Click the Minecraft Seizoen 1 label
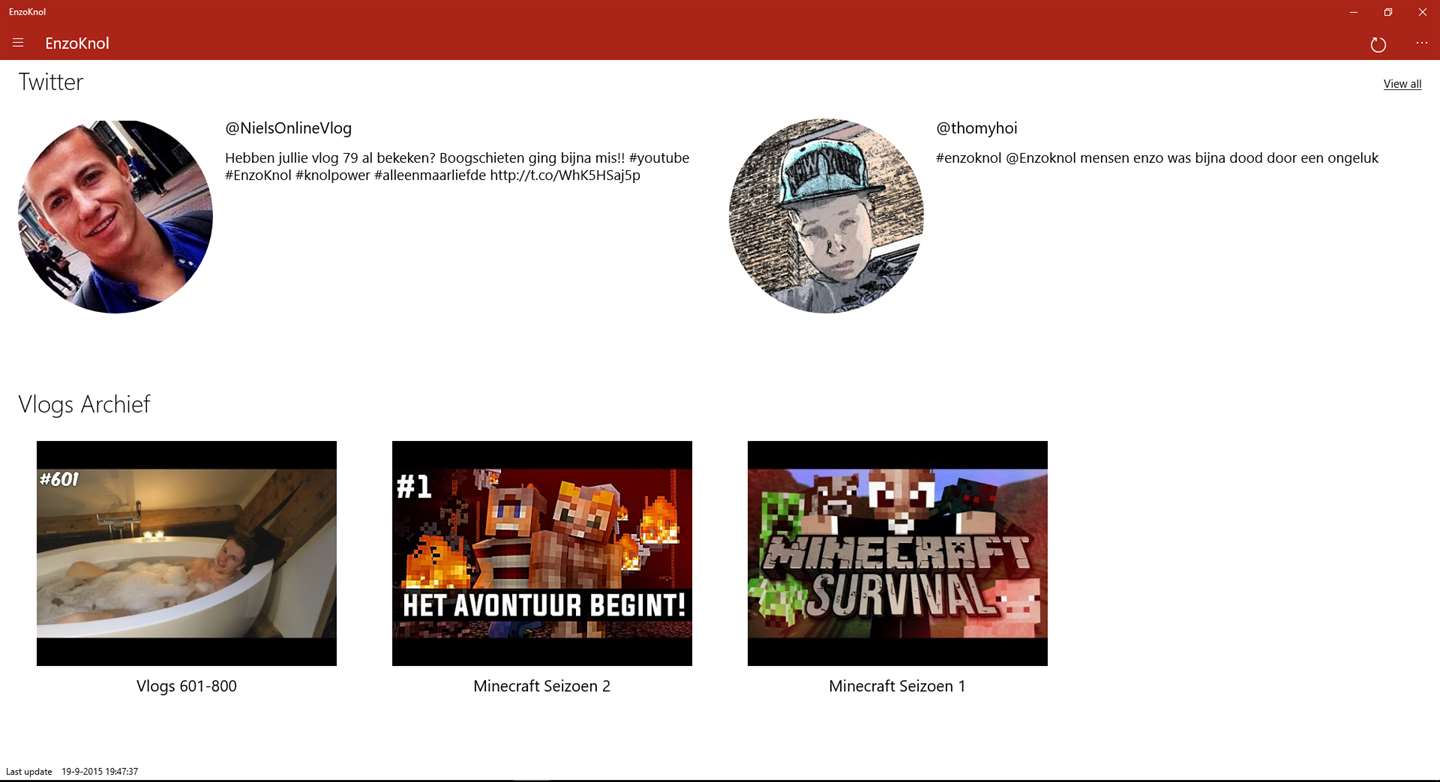Screen dimensions: 1440x782 897,686
